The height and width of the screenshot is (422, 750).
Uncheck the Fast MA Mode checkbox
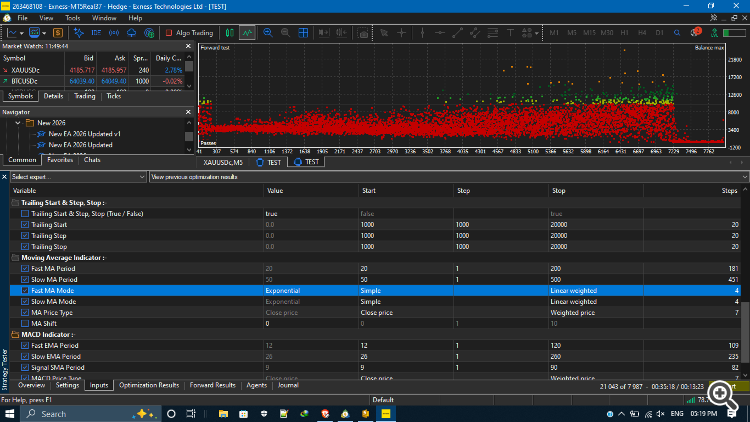[25, 291]
